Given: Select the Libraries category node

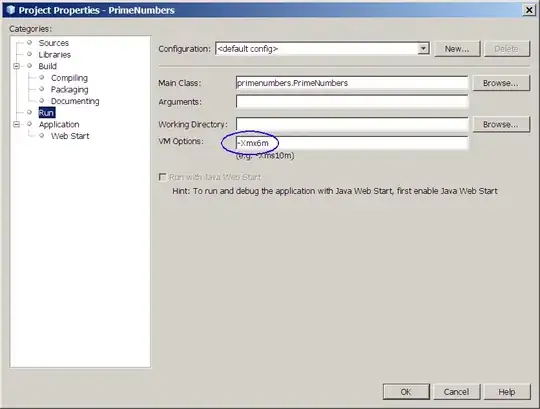Looking at the screenshot, I should click(54, 55).
